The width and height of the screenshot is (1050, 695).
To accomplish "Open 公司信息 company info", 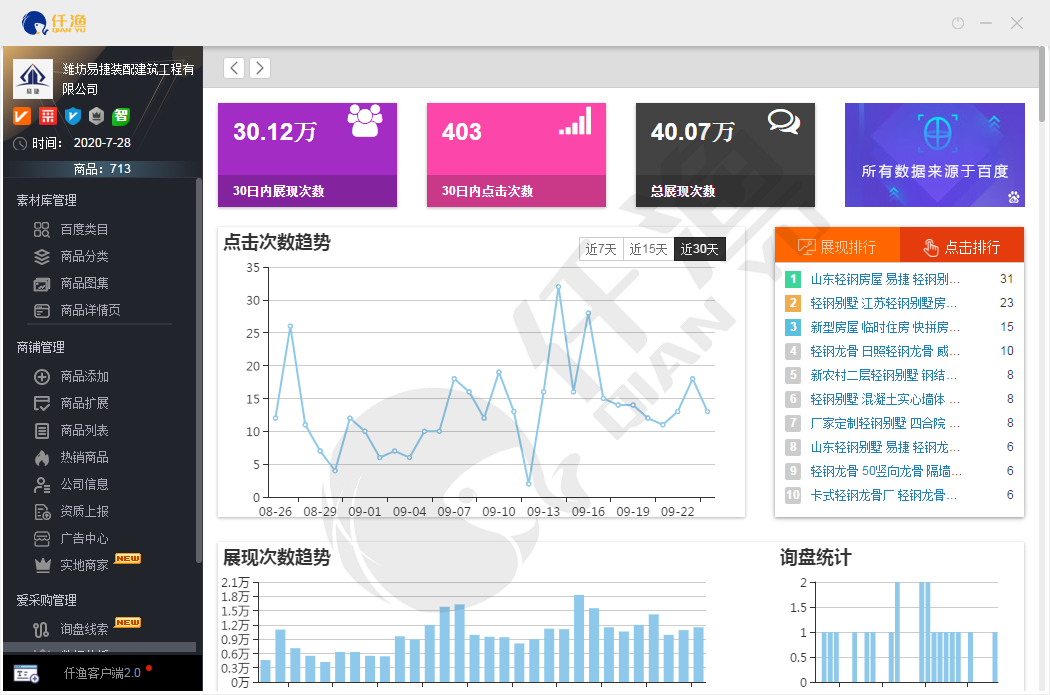I will [x=84, y=484].
